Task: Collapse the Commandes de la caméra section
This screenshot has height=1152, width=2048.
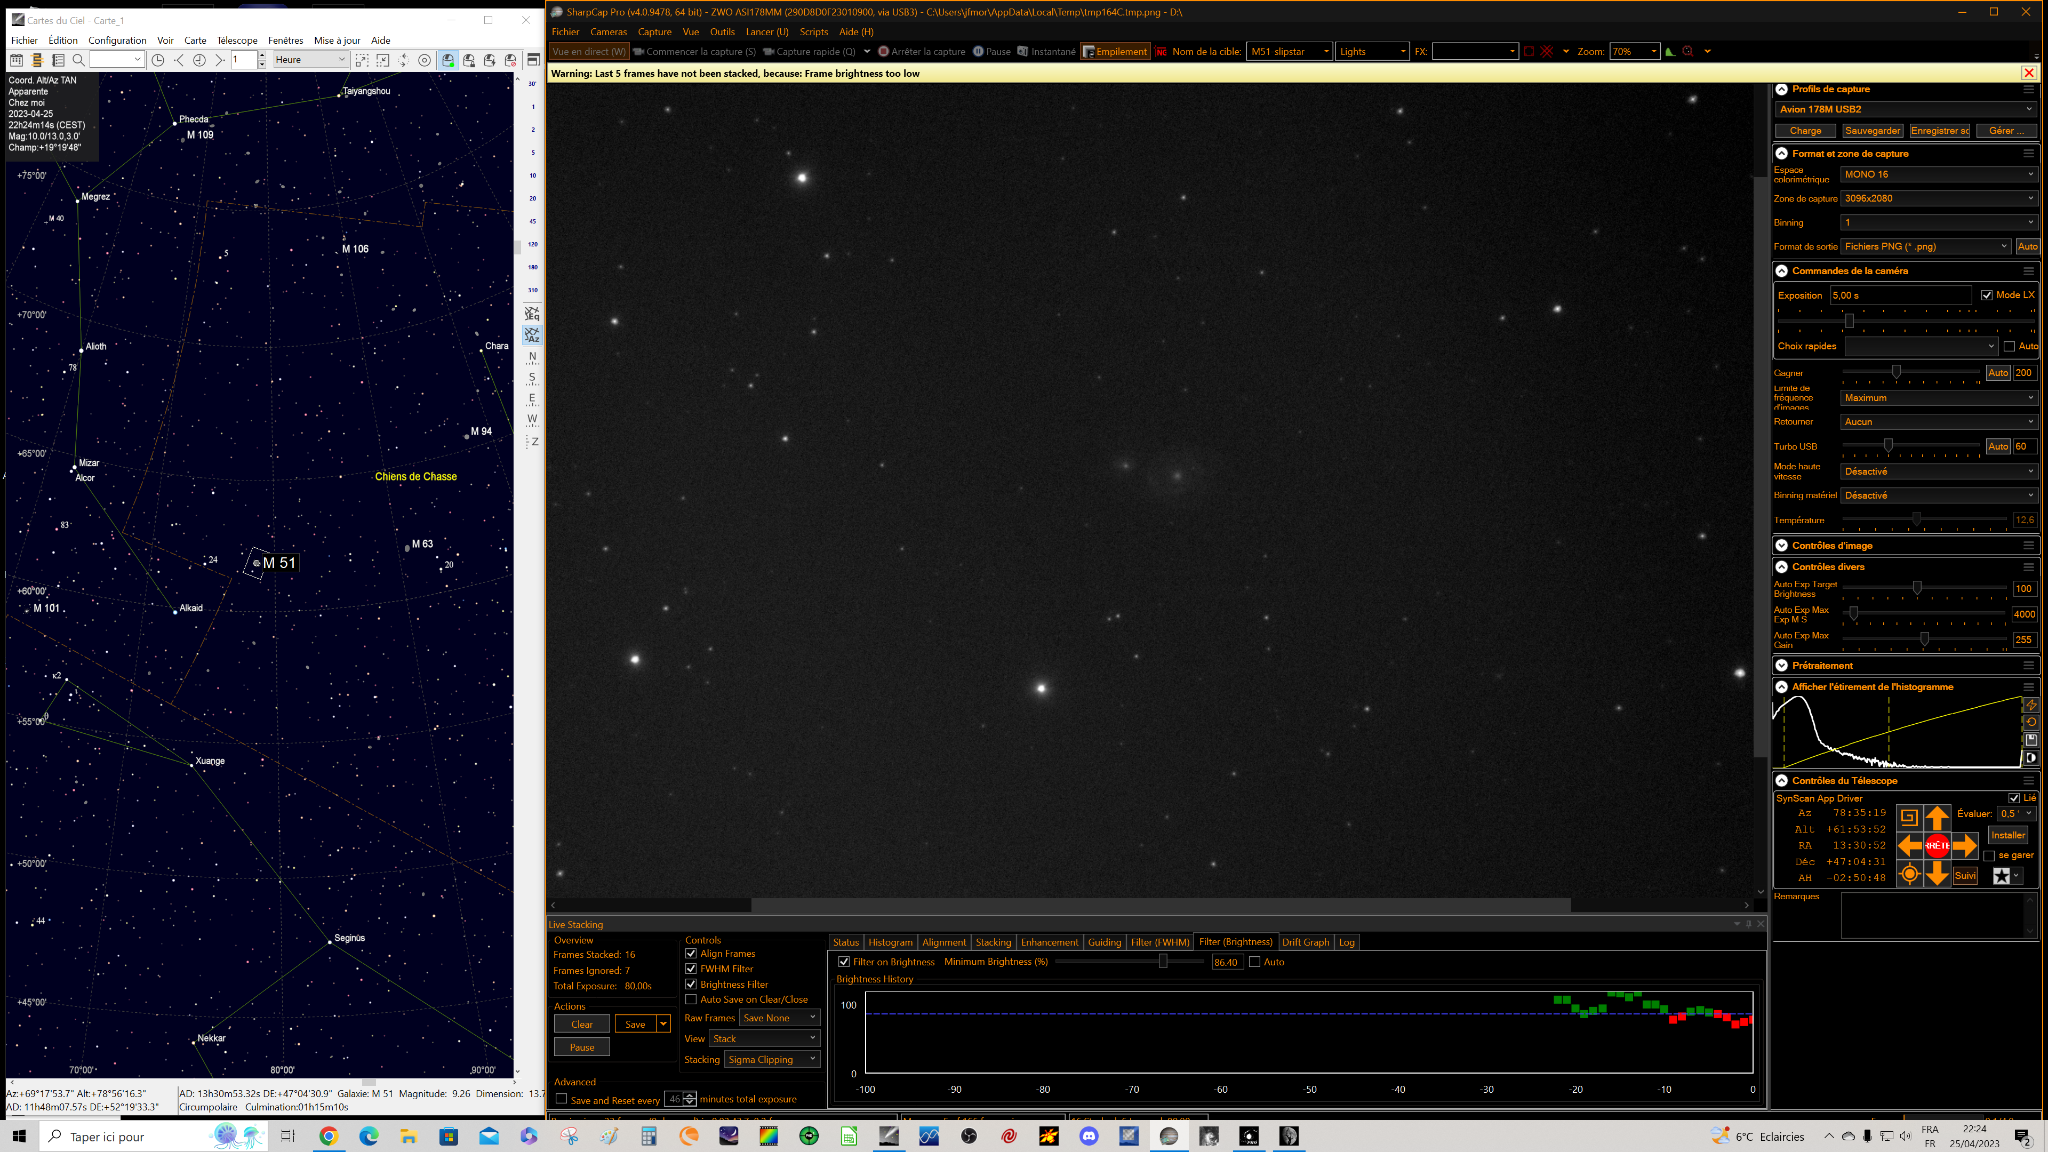Action: tap(1782, 271)
